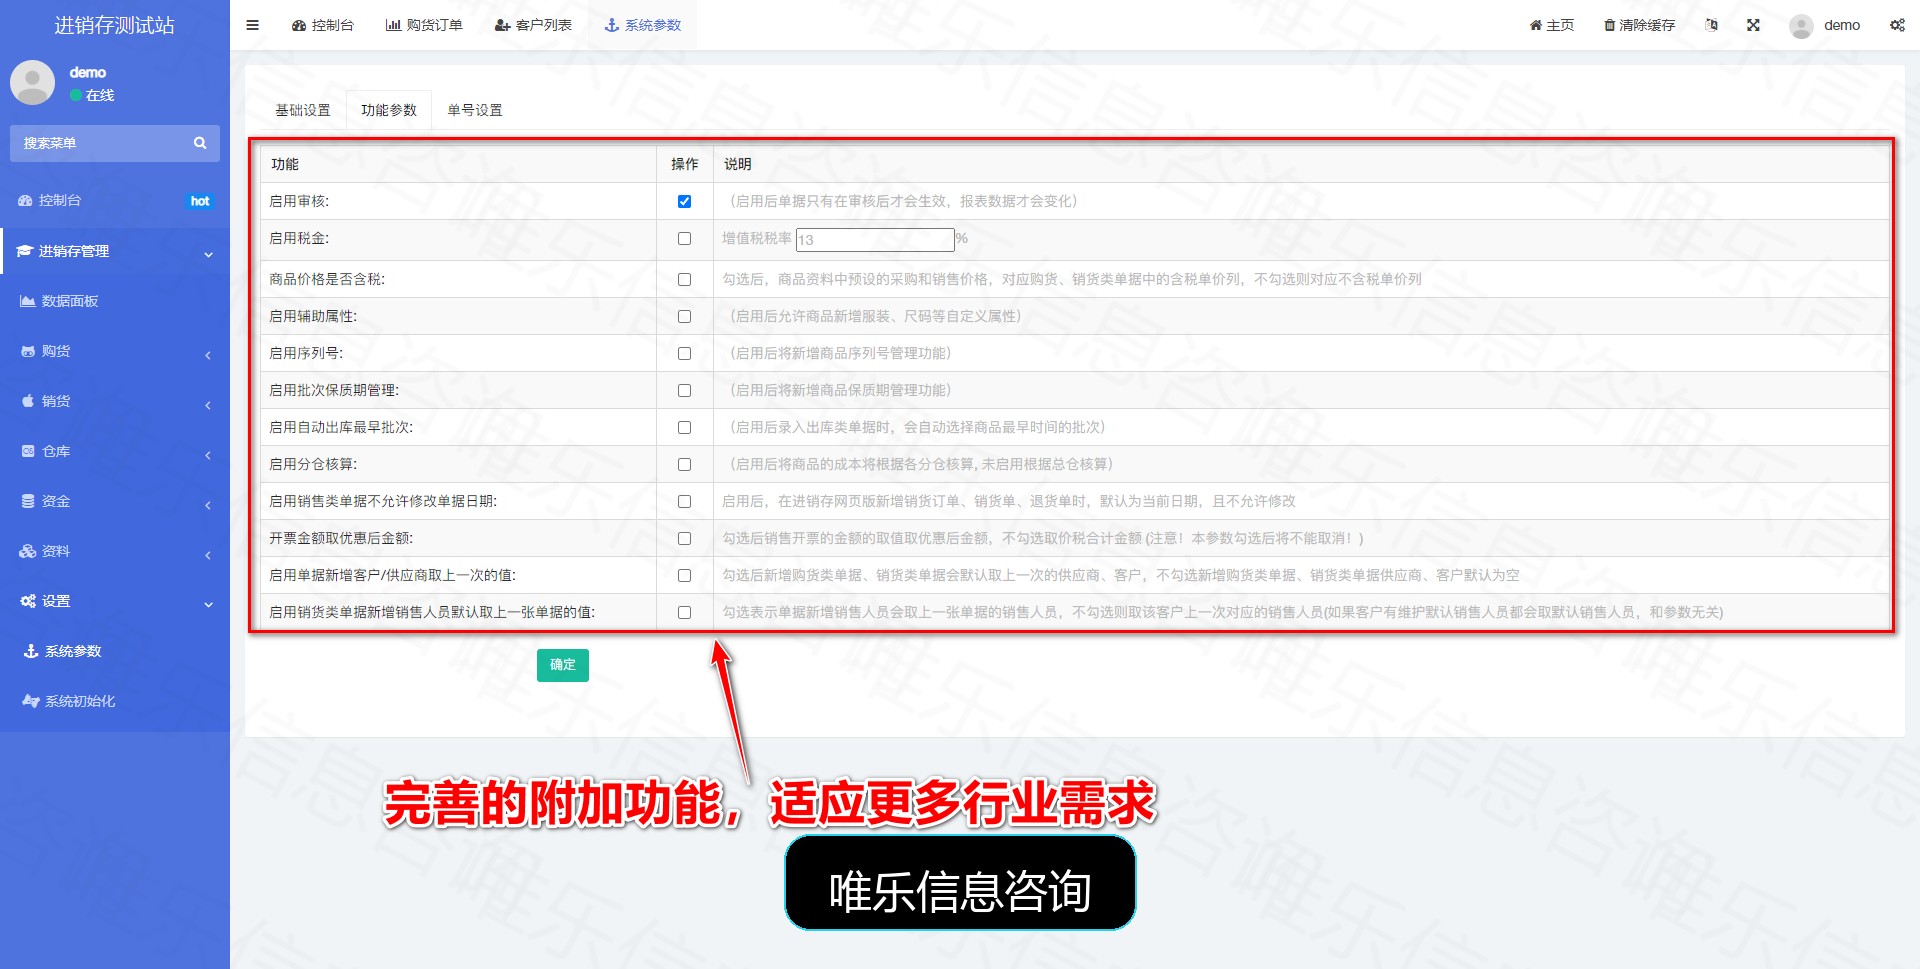Click the 搜索菜单 search box
This screenshot has width=1920, height=969.
pos(115,143)
